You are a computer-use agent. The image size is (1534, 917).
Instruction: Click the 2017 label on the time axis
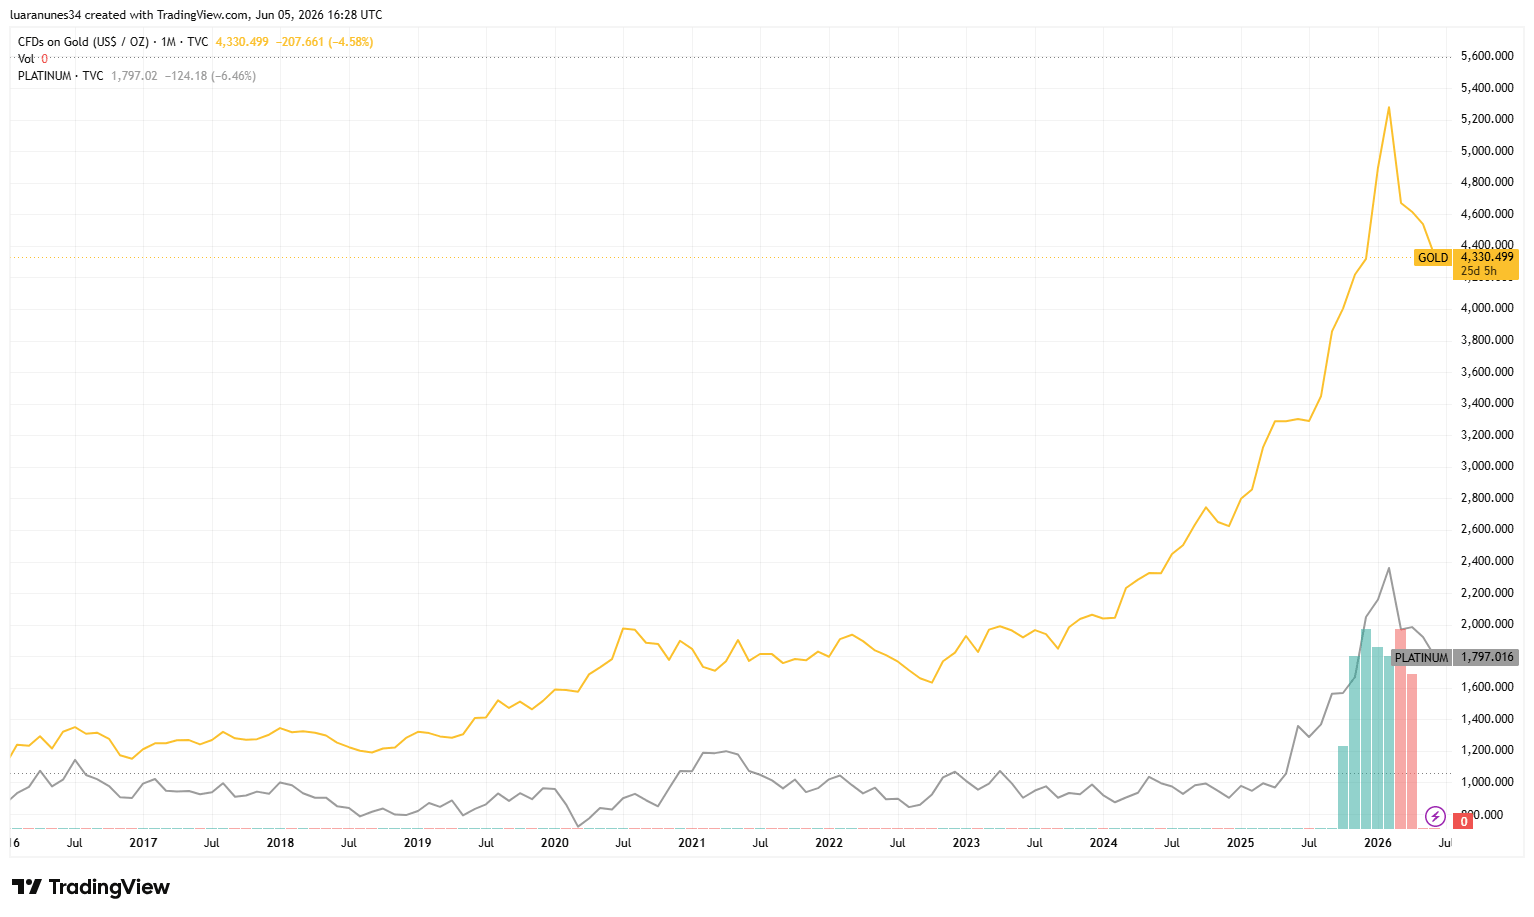143,843
